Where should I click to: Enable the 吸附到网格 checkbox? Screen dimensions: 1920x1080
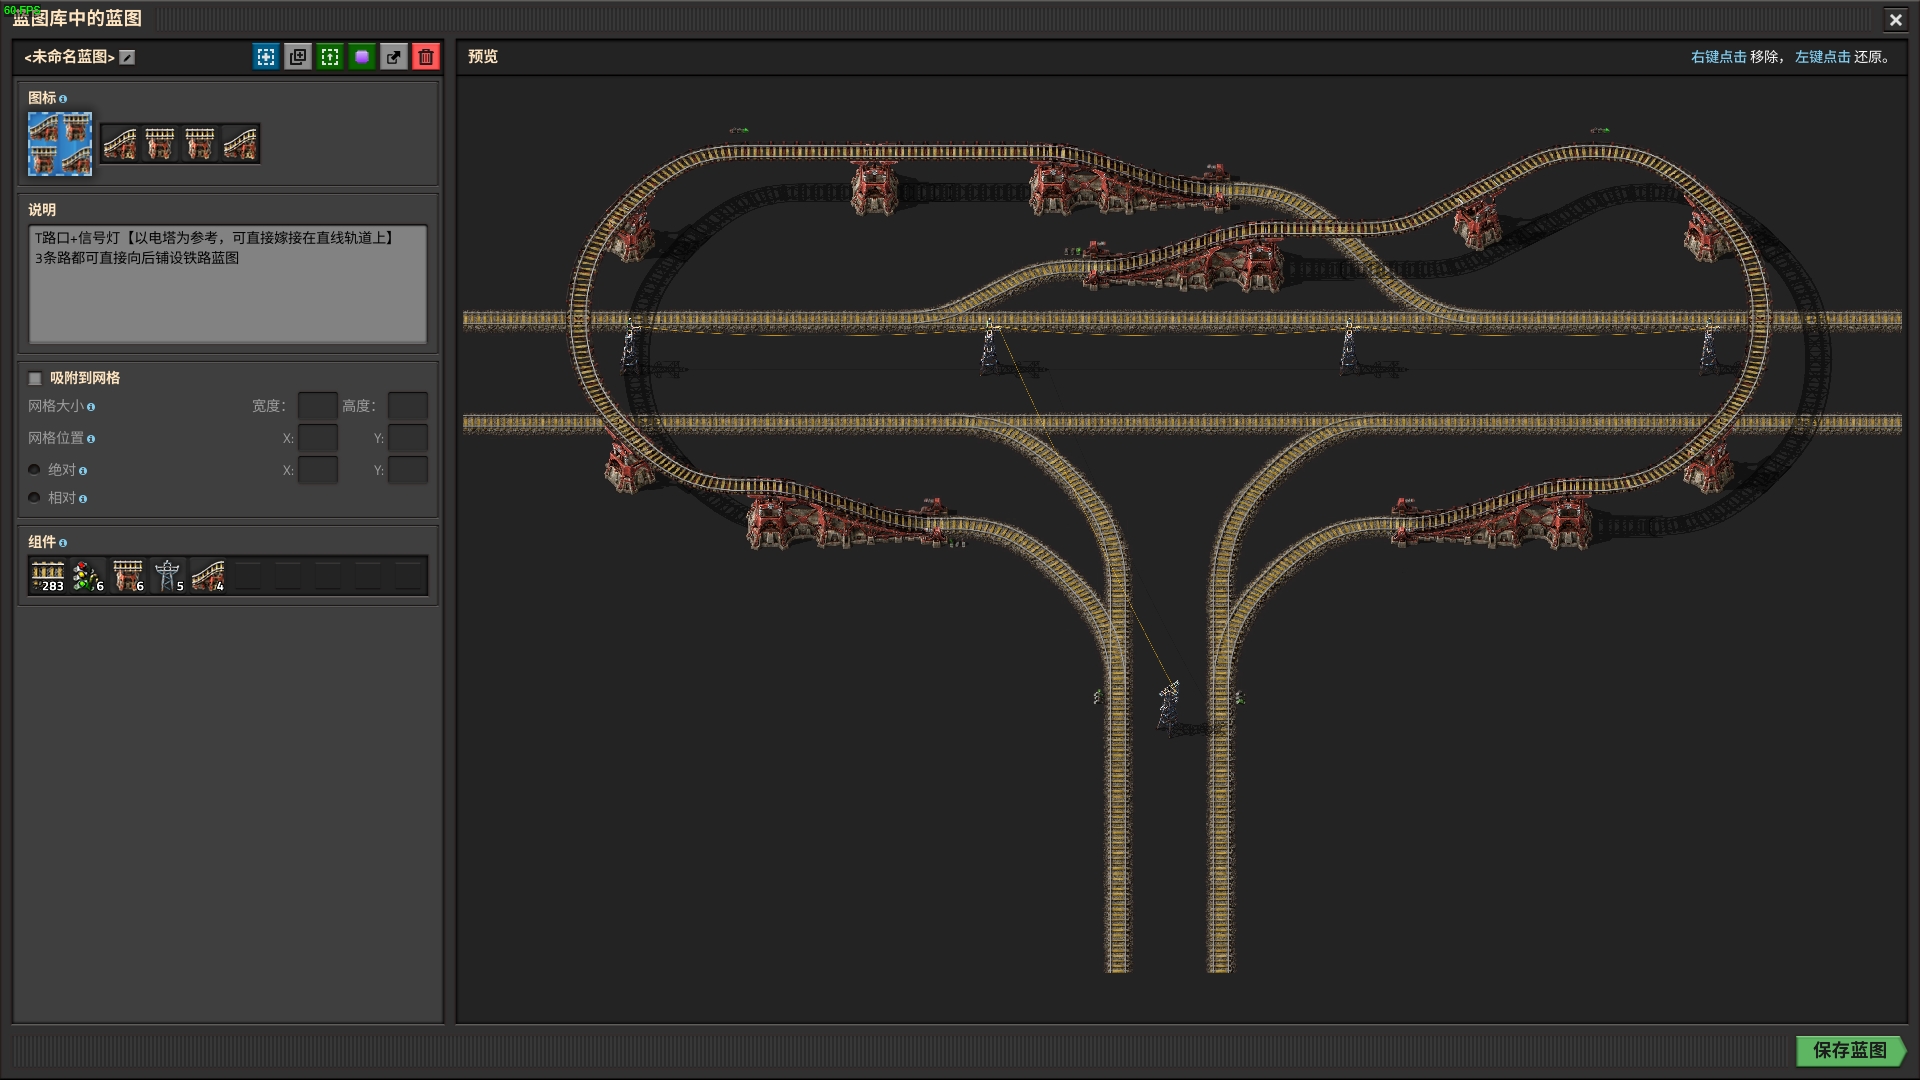click(x=35, y=378)
